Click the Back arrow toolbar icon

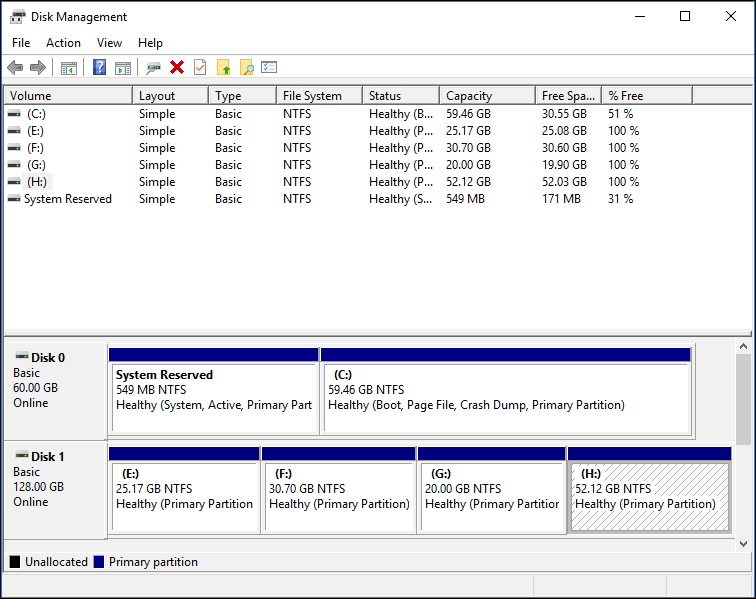[x=15, y=68]
